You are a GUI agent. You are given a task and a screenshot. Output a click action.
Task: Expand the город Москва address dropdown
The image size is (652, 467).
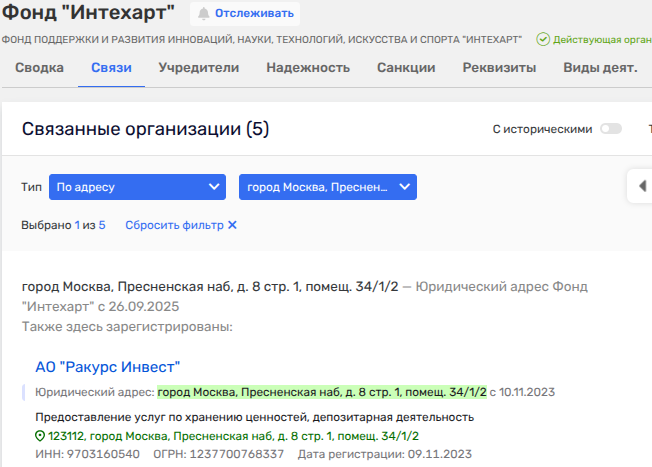point(327,187)
